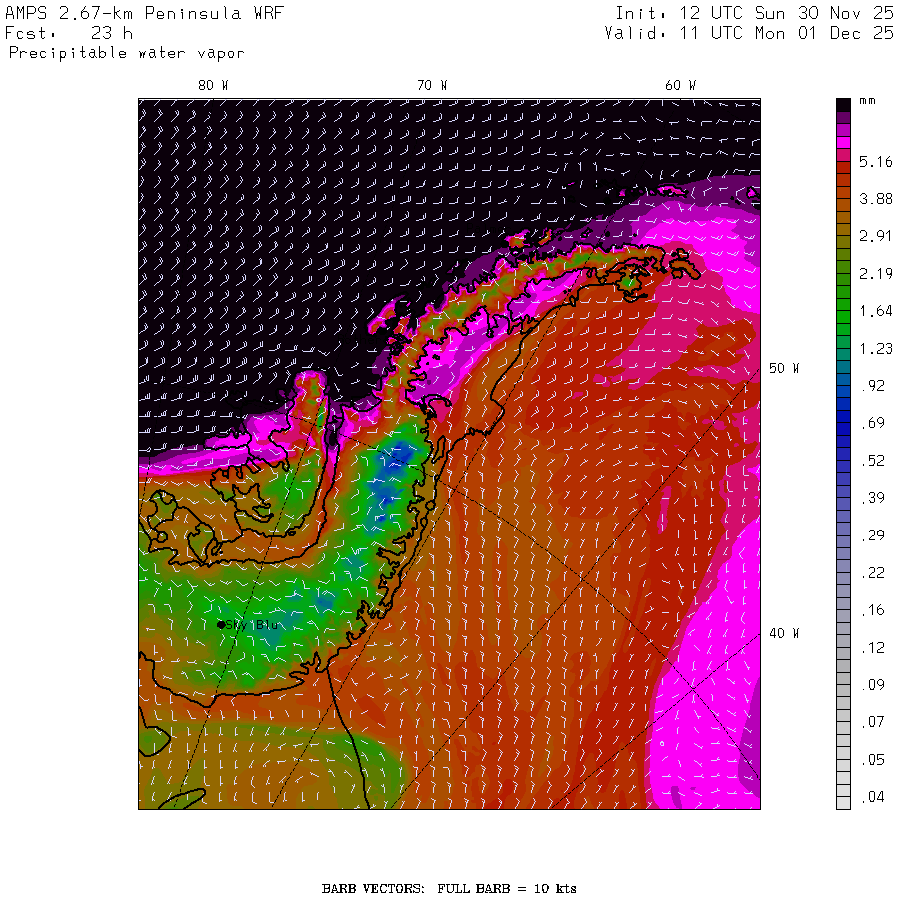Select the 'Precipitable water vapor' label
This screenshot has height=900, width=900.
click(x=127, y=53)
